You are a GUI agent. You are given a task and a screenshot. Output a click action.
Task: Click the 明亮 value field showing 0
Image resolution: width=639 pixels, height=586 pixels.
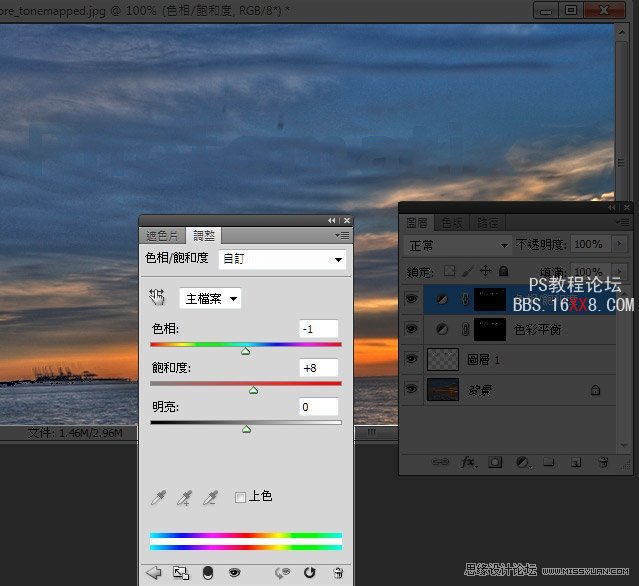point(319,407)
